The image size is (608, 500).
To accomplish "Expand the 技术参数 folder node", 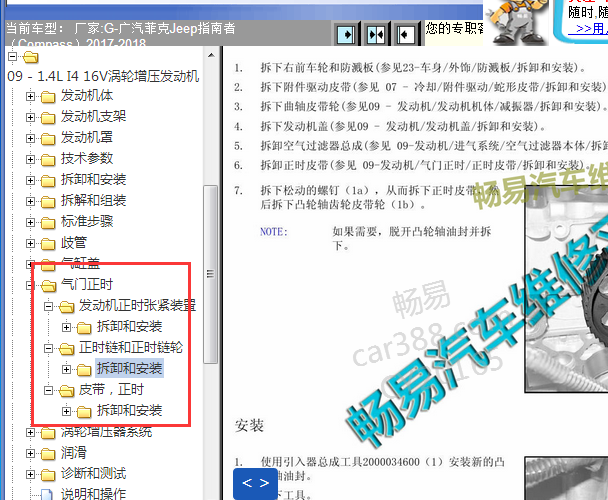I will coord(30,159).
